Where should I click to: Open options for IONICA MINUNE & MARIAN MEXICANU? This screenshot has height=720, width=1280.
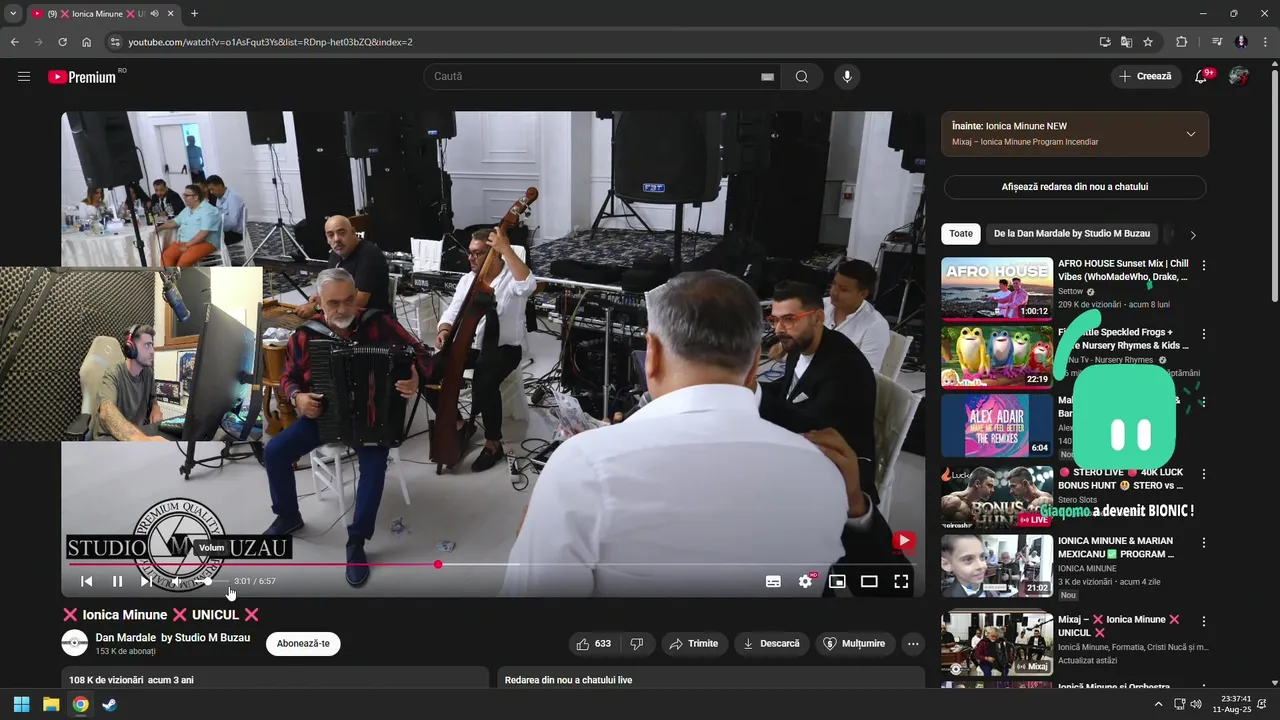pyautogui.click(x=1204, y=543)
